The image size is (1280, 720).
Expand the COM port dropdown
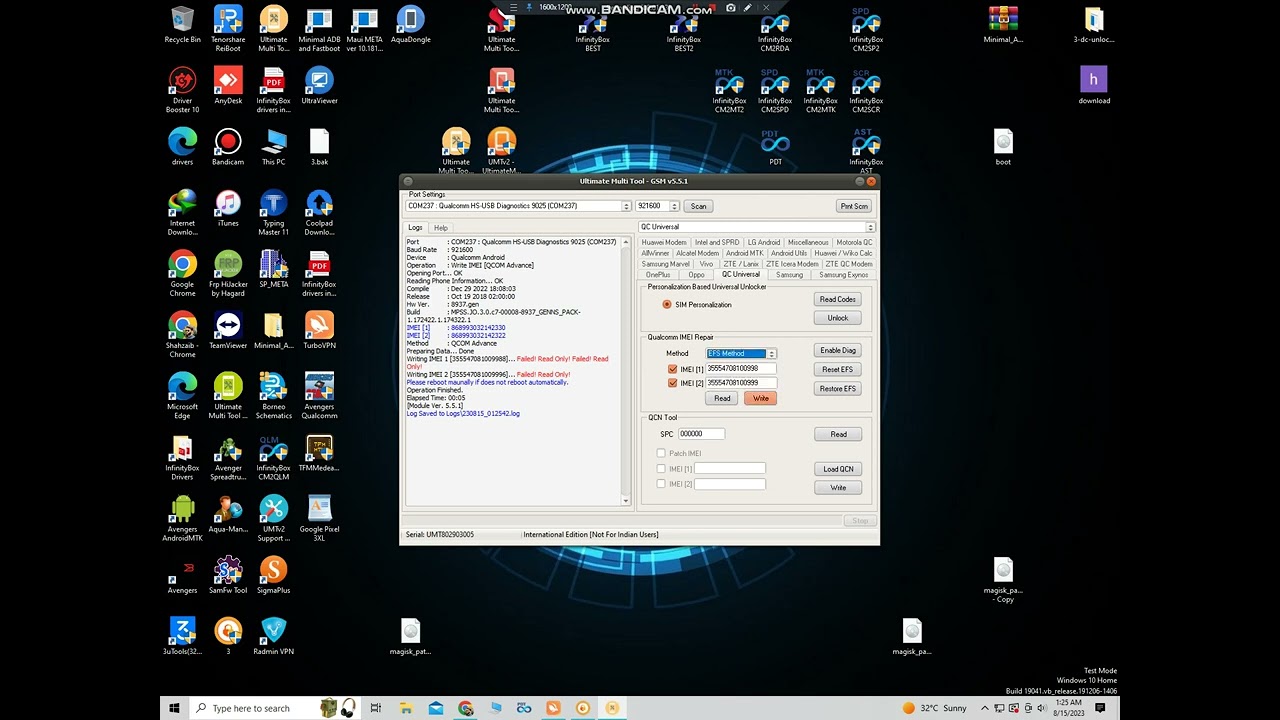click(626, 207)
